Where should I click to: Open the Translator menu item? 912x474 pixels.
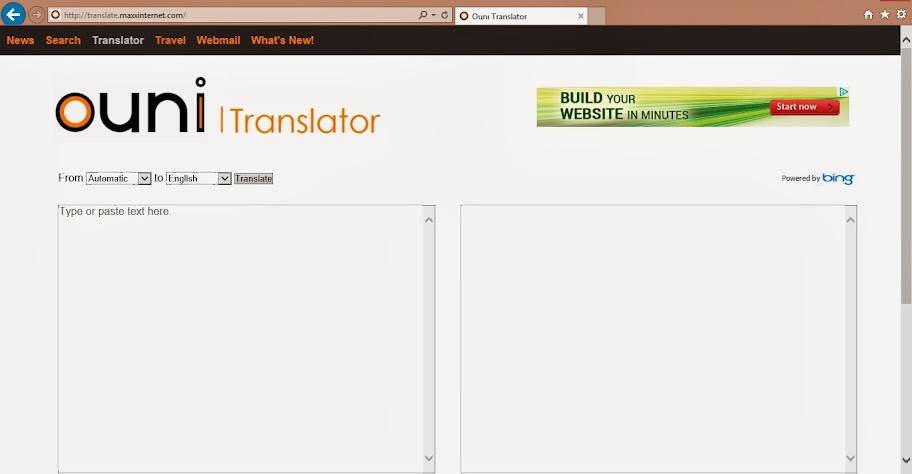(x=118, y=40)
